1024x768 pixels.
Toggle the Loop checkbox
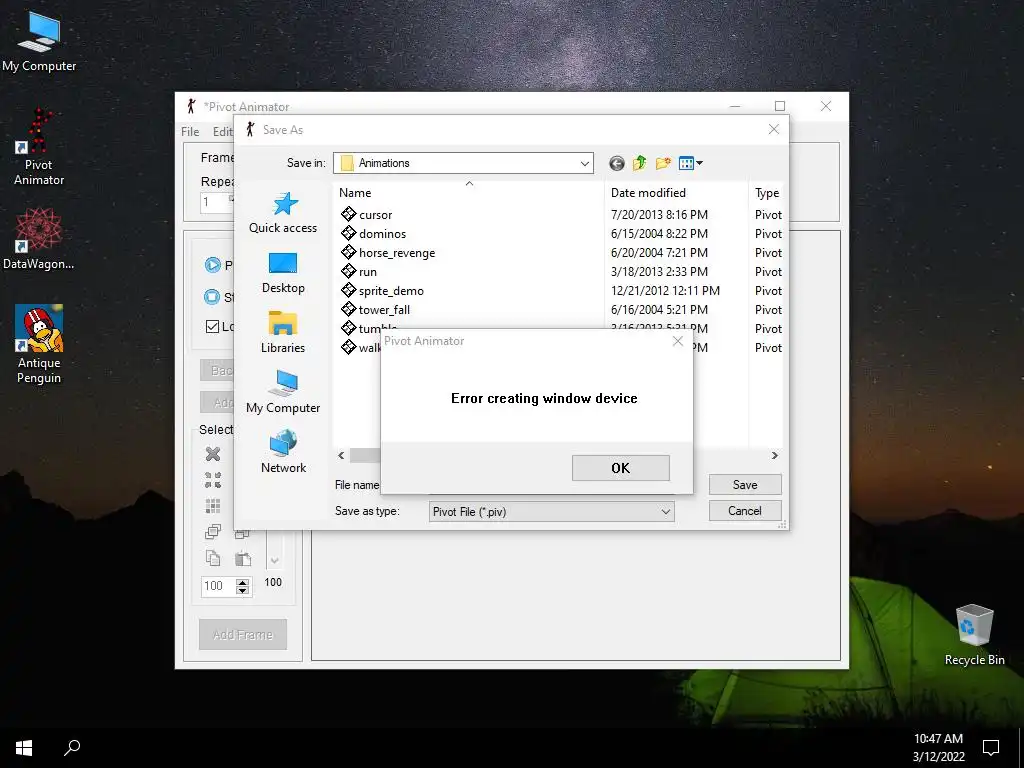click(x=212, y=327)
